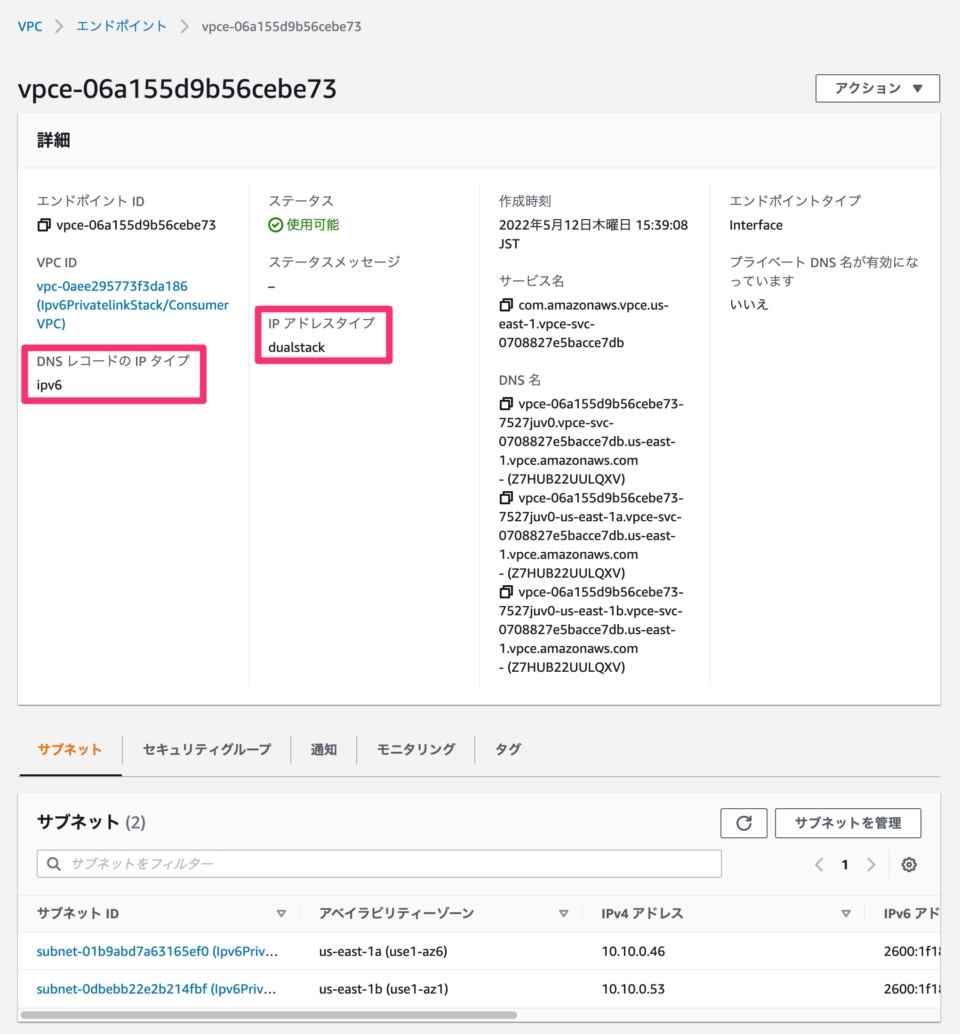Click inside the subnet filter field
This screenshot has width=960, height=1034.
click(x=300, y=863)
